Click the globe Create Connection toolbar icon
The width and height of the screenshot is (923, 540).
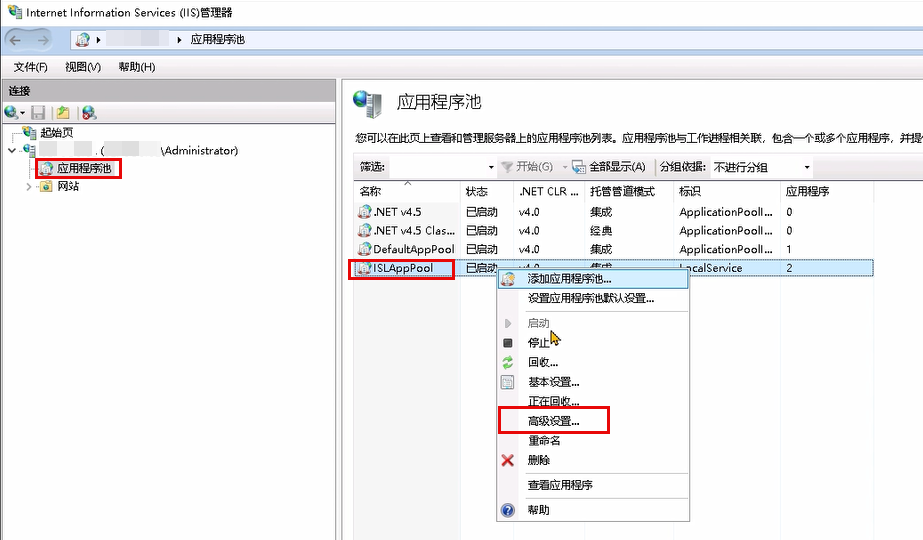11,113
